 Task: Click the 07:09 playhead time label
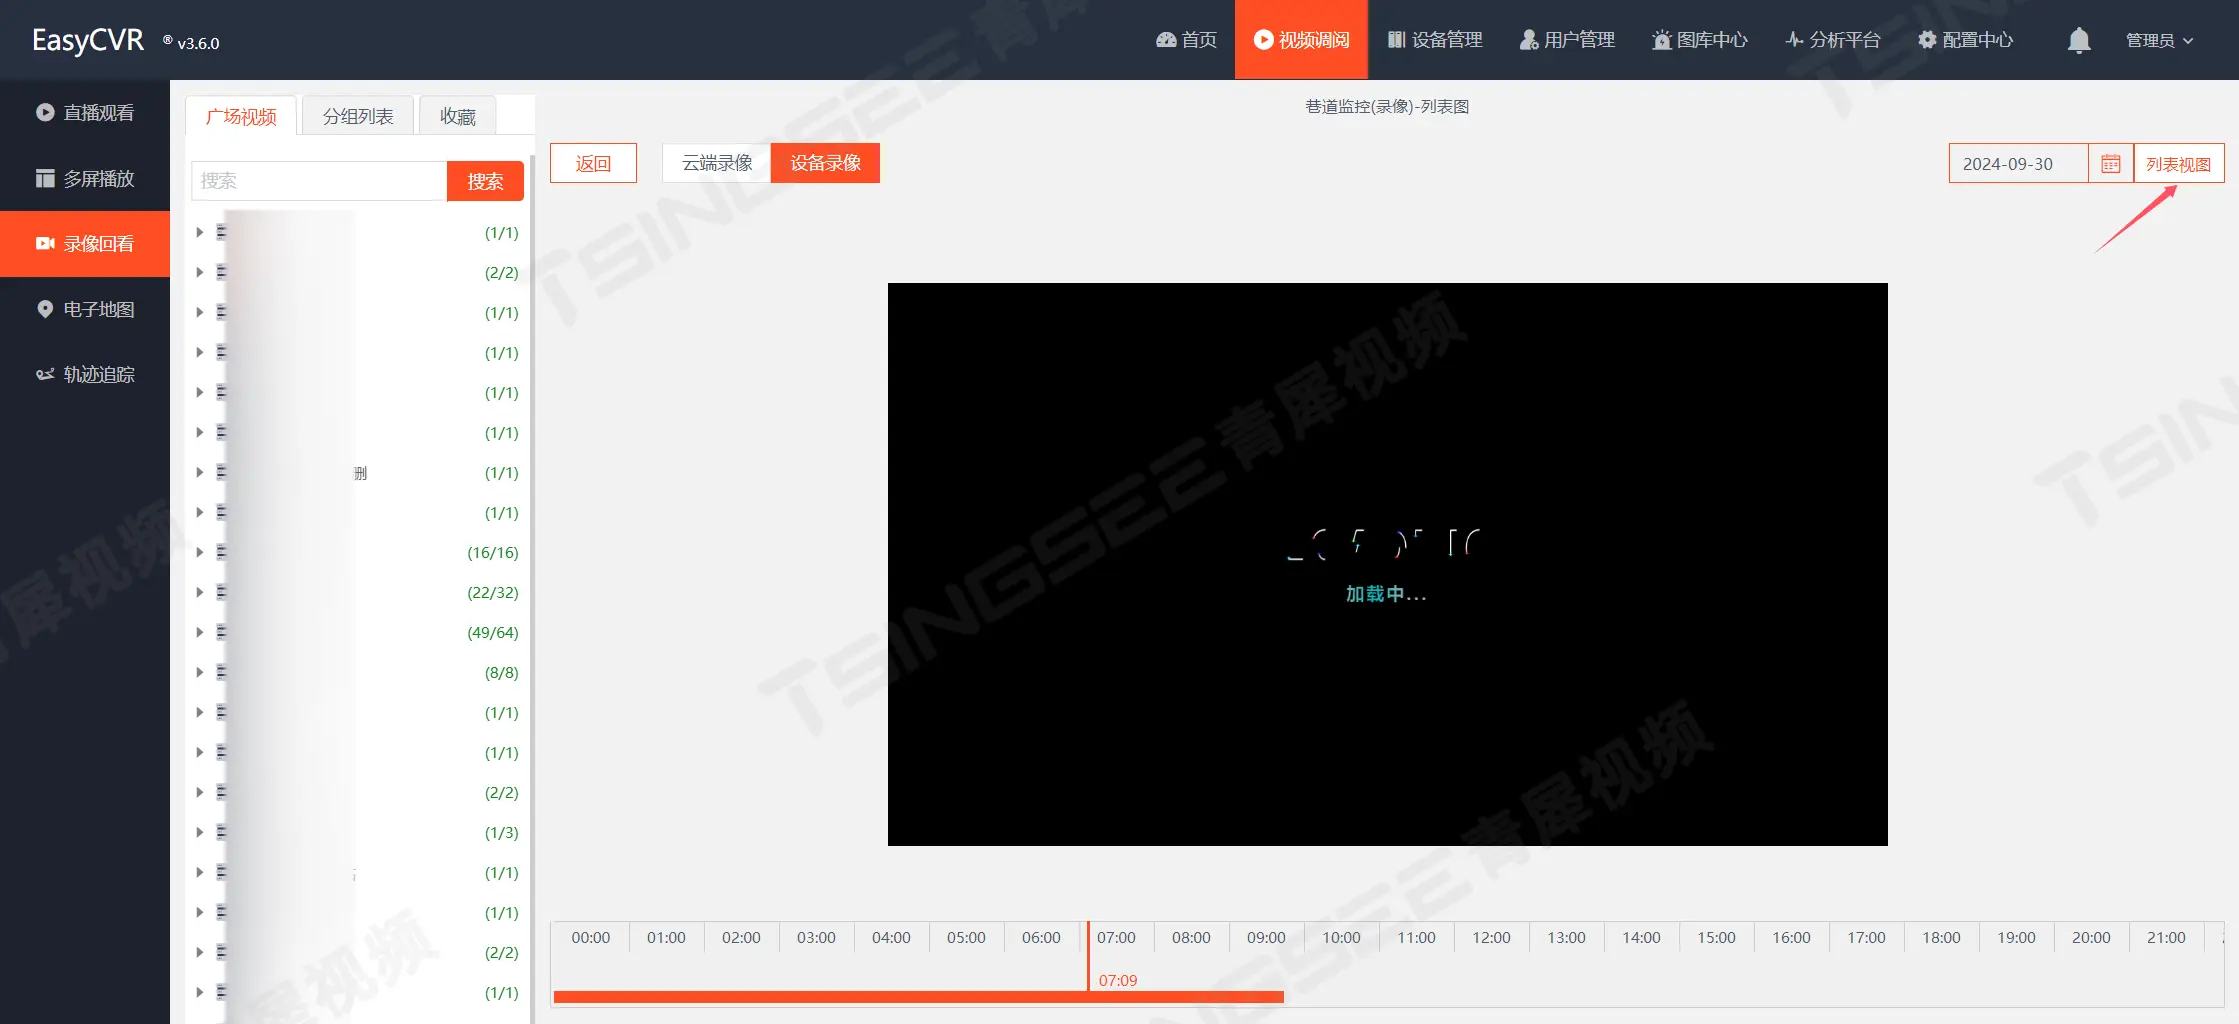pyautogui.click(x=1118, y=981)
